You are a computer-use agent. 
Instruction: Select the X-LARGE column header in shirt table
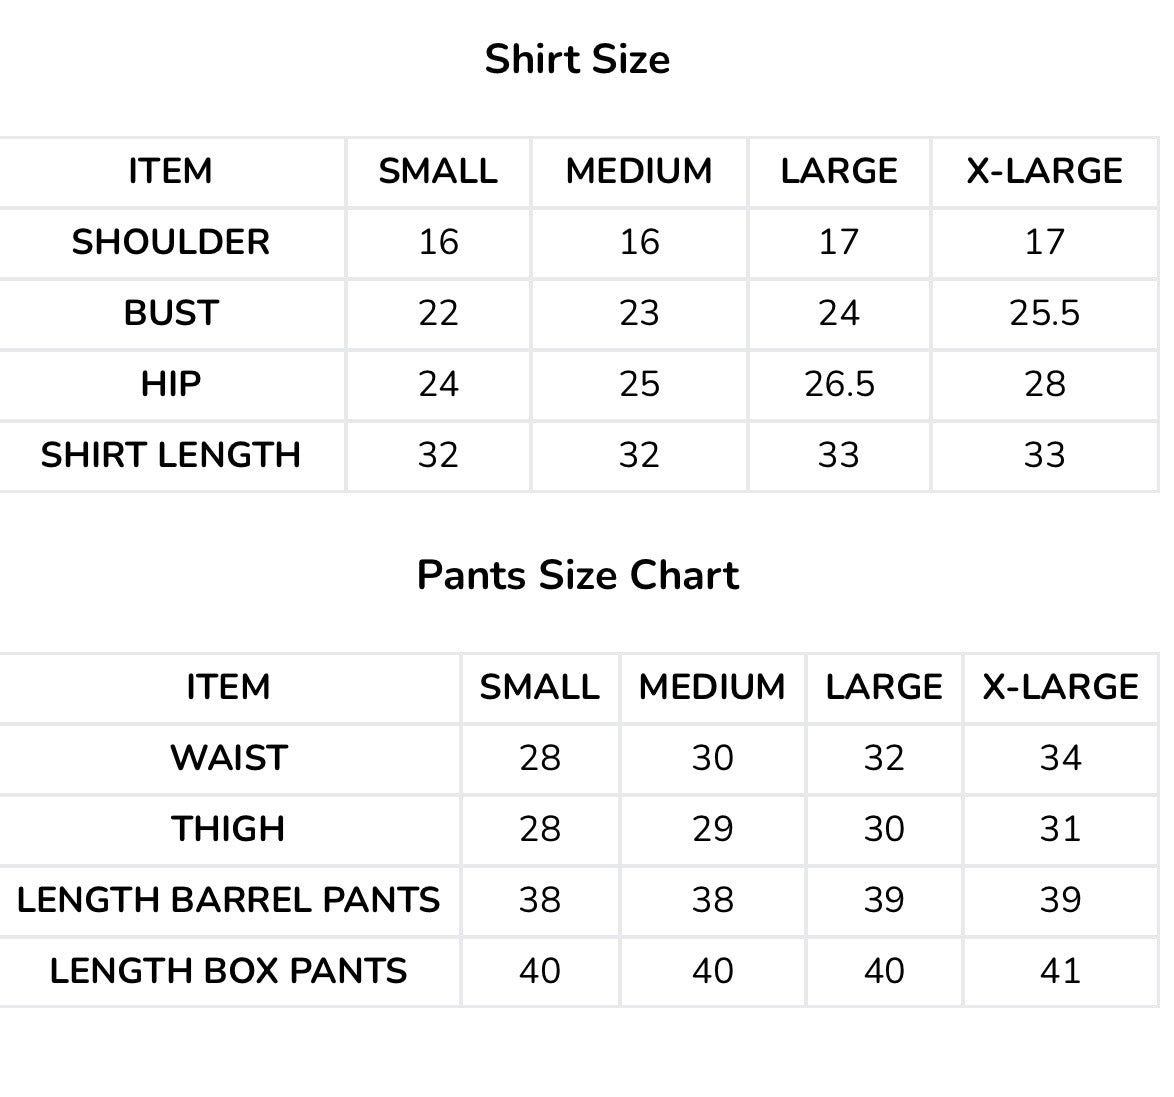point(1044,171)
